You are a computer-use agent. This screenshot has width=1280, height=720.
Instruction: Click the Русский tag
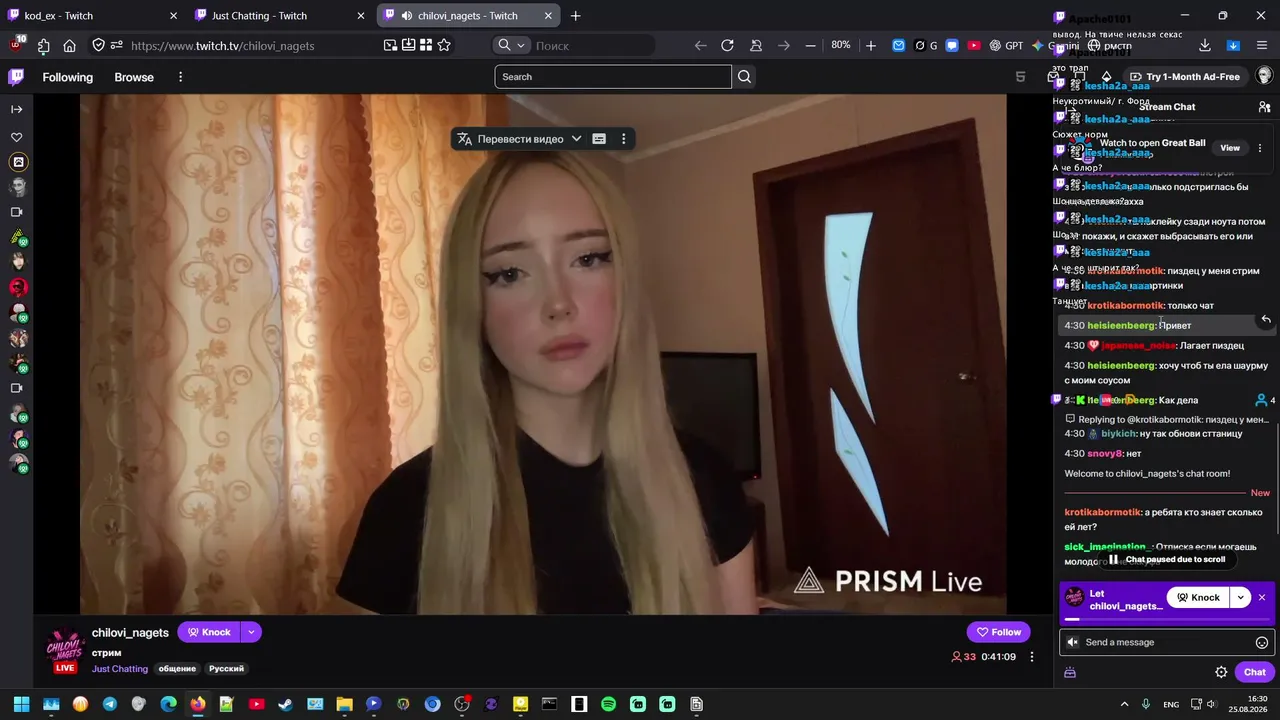point(227,669)
